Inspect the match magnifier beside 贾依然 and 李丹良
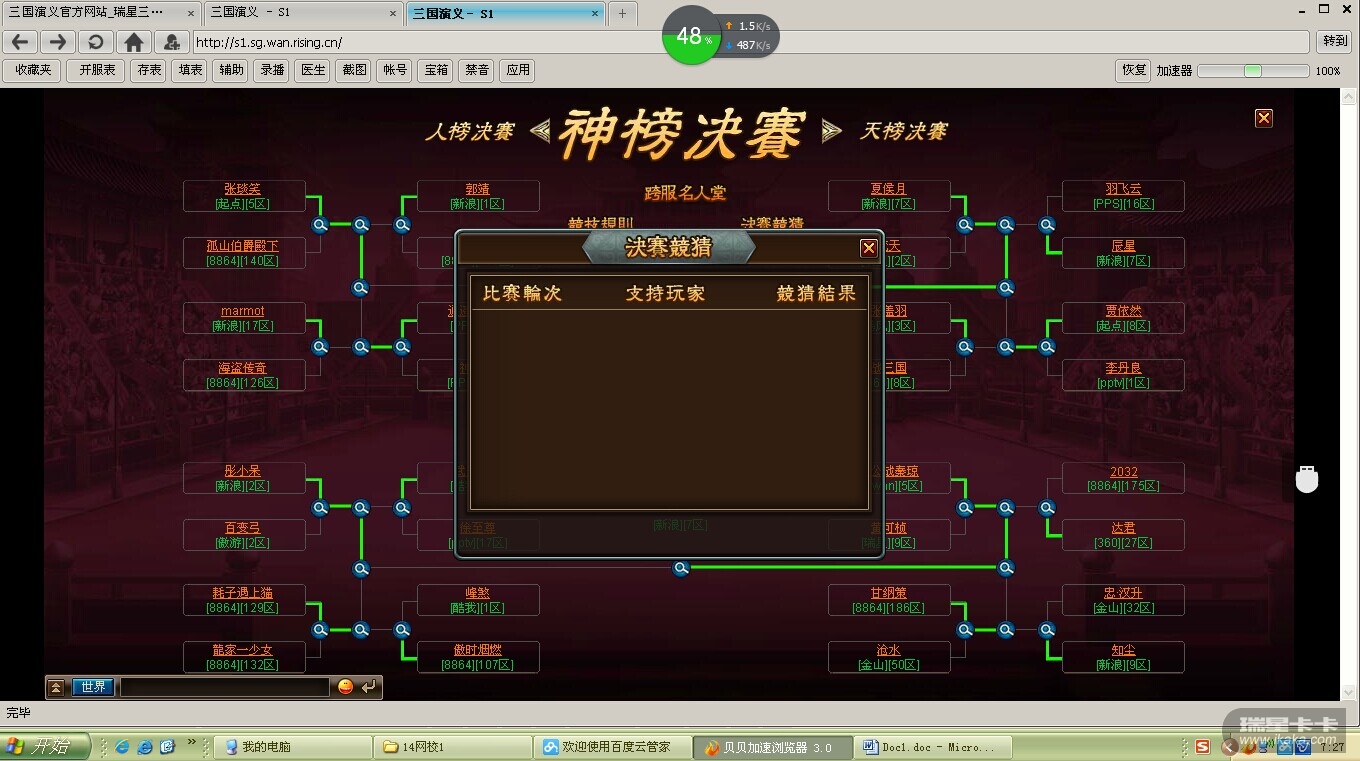The image size is (1360, 761). (x=1047, y=347)
